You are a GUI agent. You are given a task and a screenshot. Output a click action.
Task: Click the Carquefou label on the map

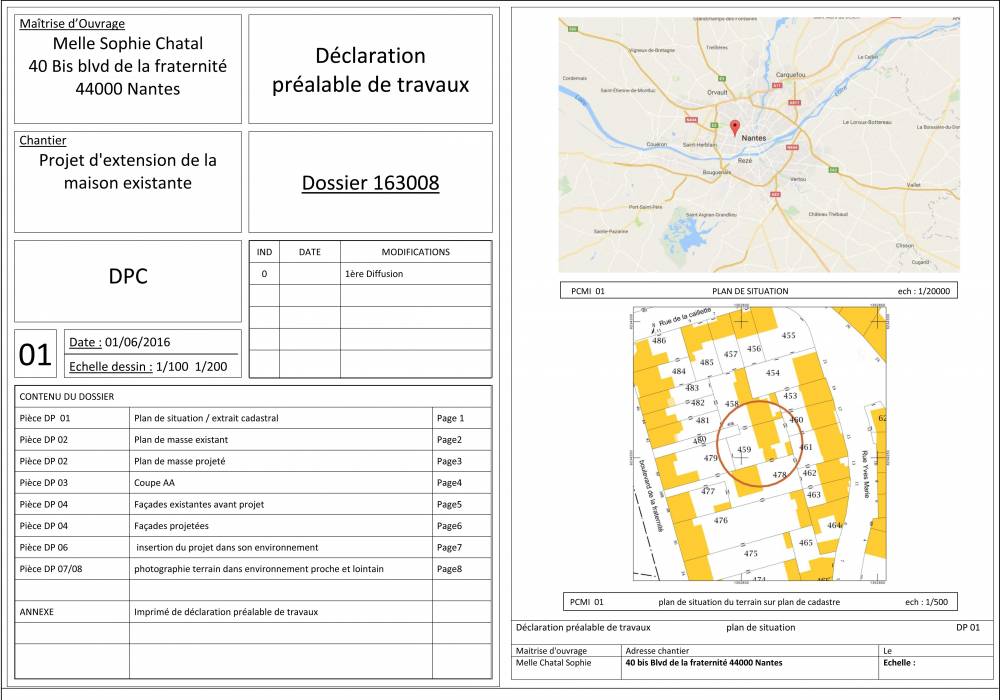[791, 75]
